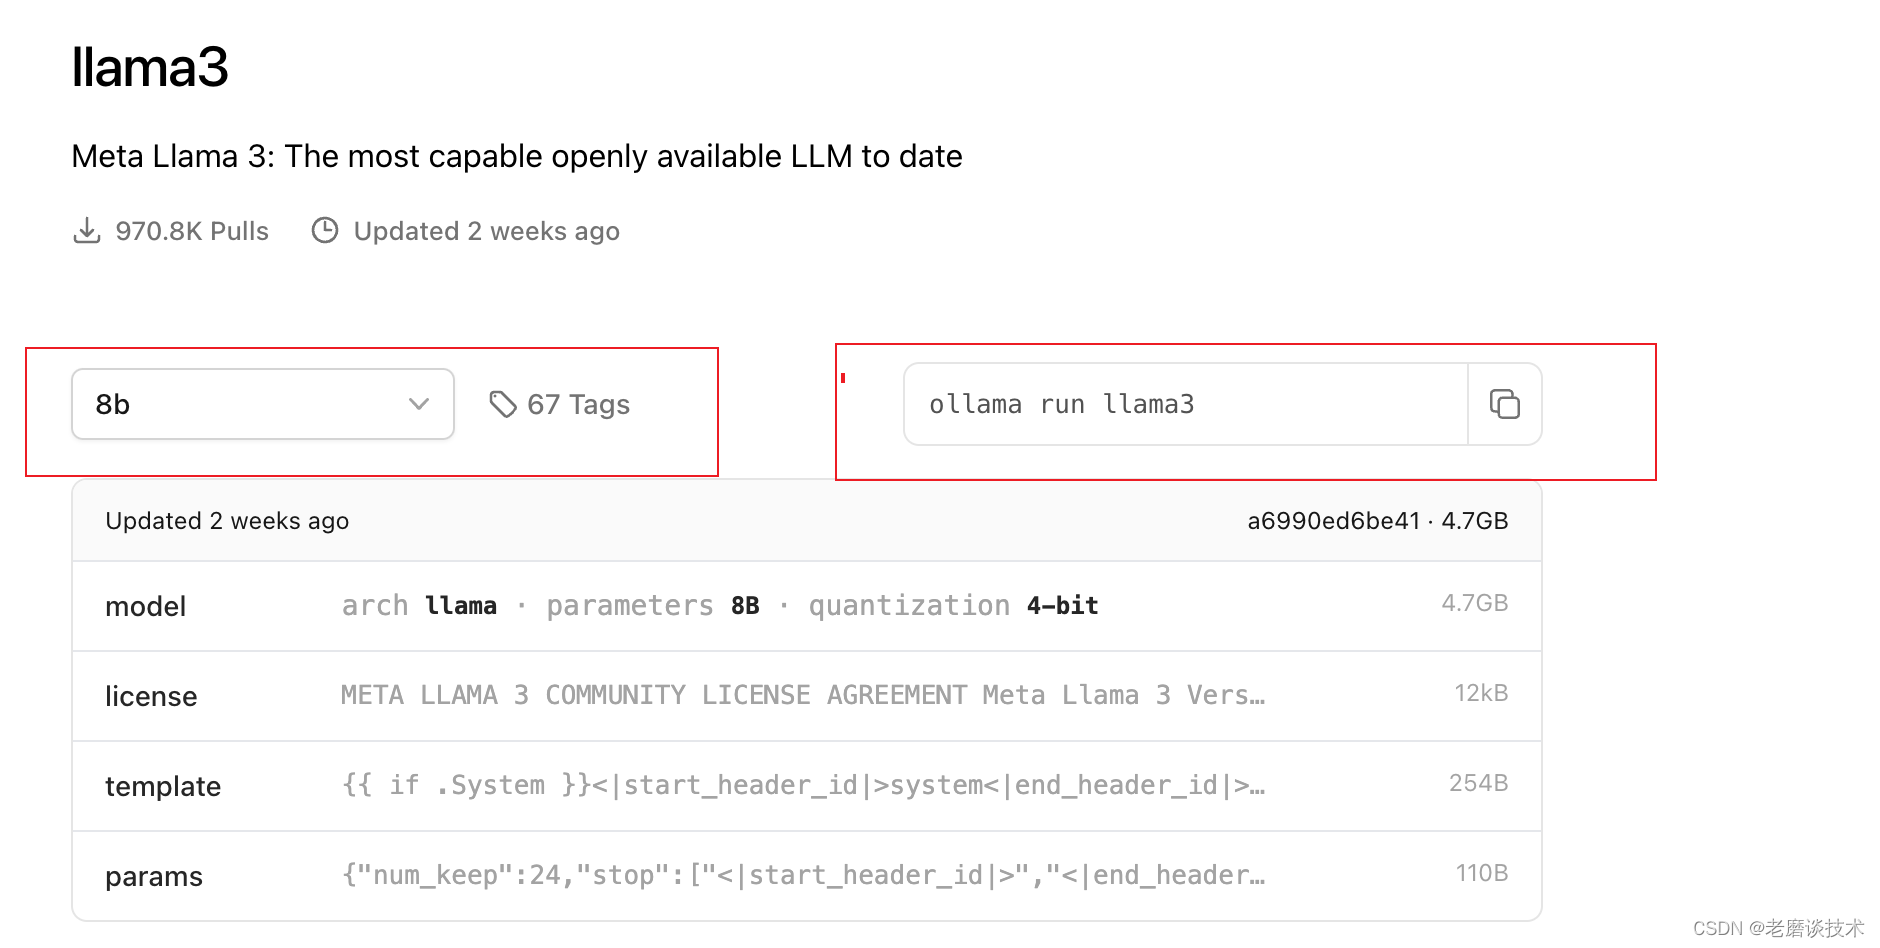1880x948 pixels.
Task: Click the chevron in the 8b version selector
Action: coord(418,404)
